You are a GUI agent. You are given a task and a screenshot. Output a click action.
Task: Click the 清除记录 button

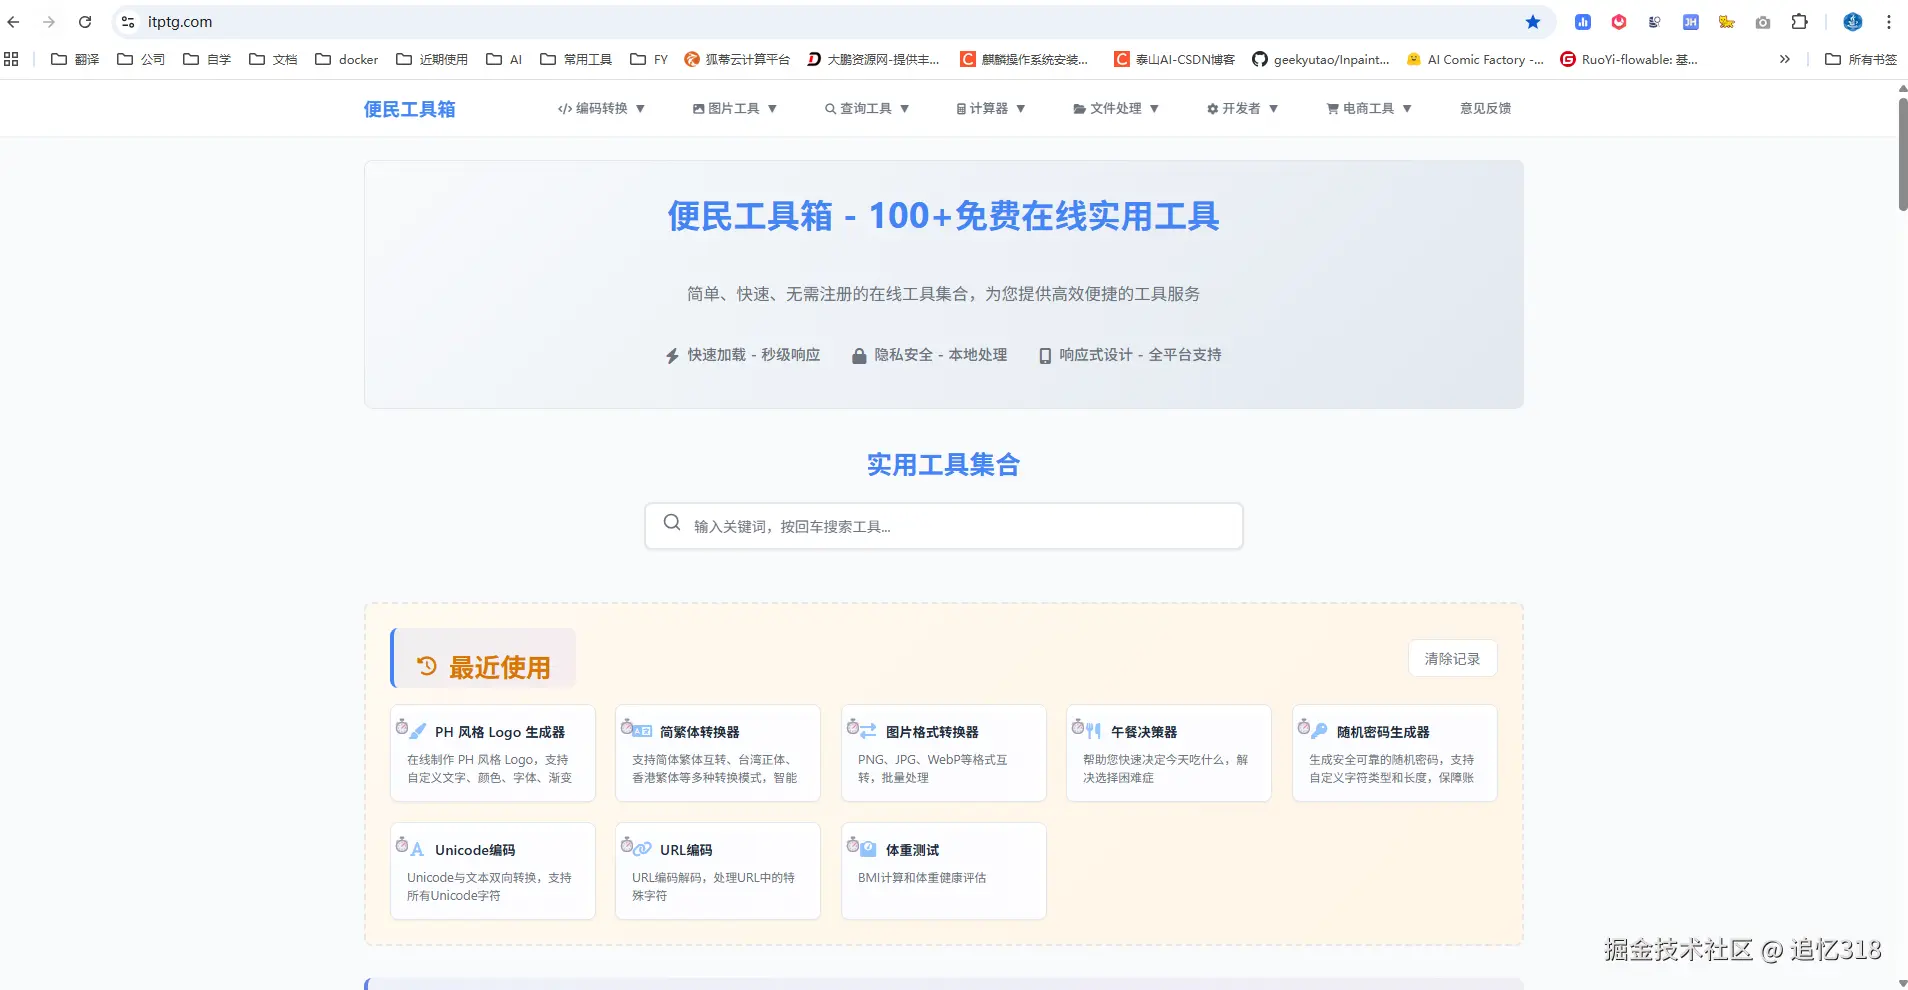pyautogui.click(x=1452, y=658)
